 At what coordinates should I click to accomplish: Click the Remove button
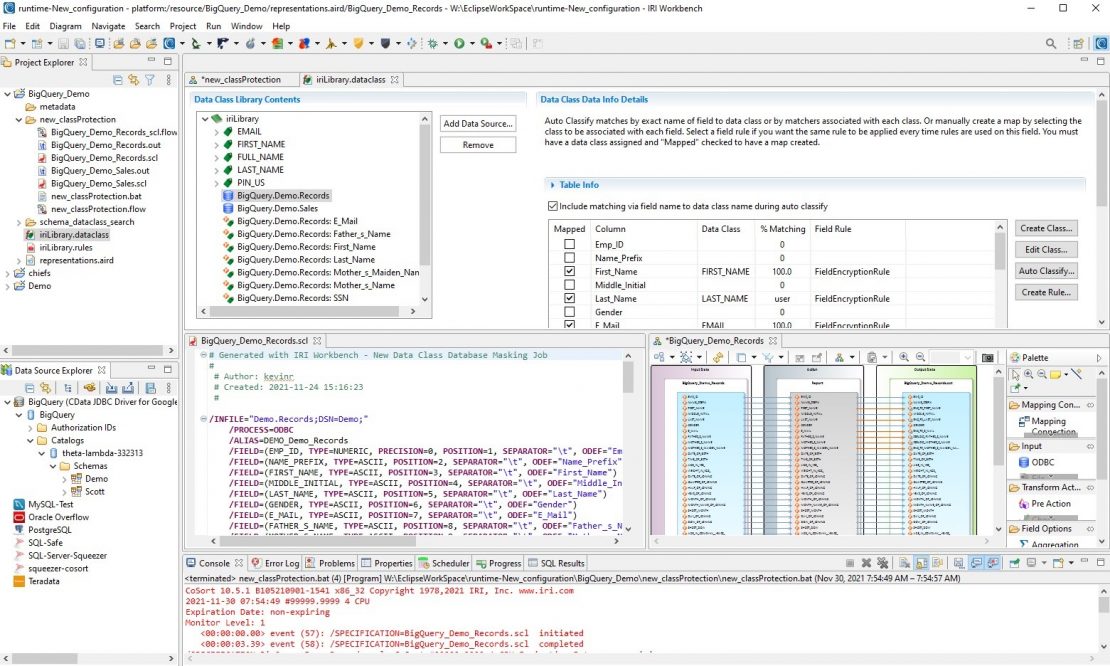(478, 145)
